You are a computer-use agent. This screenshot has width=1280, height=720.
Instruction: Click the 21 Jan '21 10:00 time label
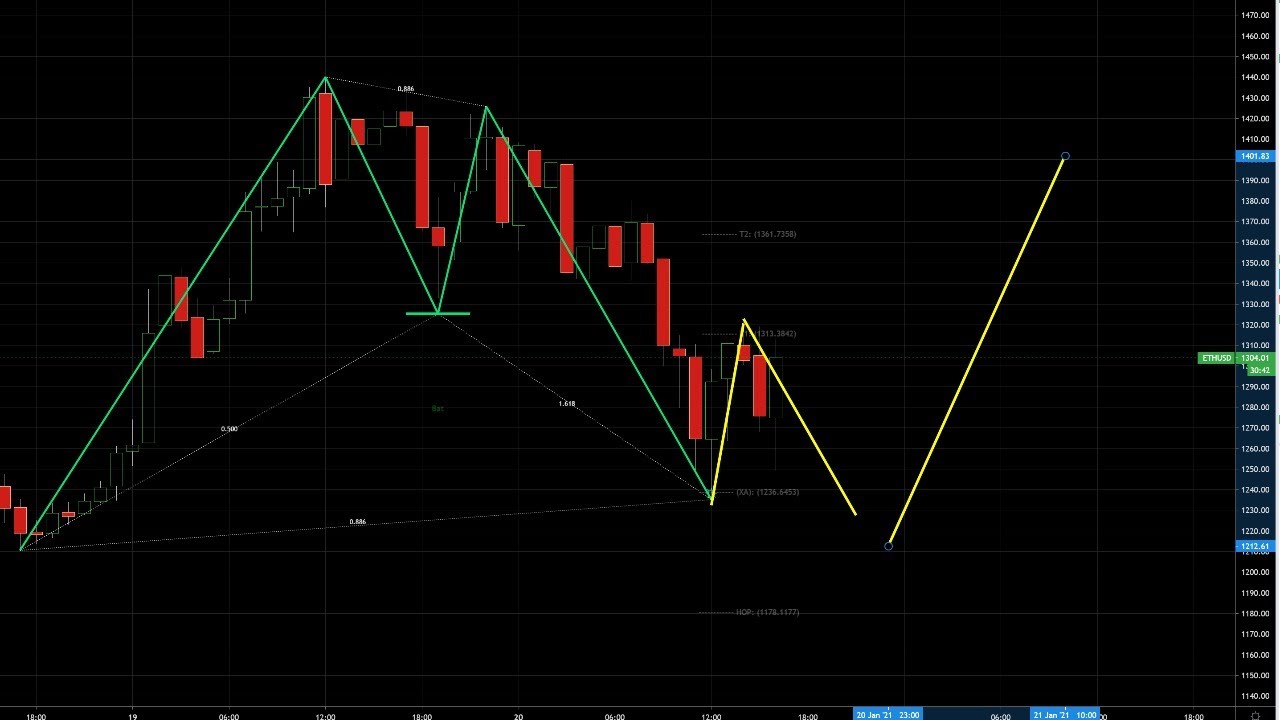[x=1065, y=715]
